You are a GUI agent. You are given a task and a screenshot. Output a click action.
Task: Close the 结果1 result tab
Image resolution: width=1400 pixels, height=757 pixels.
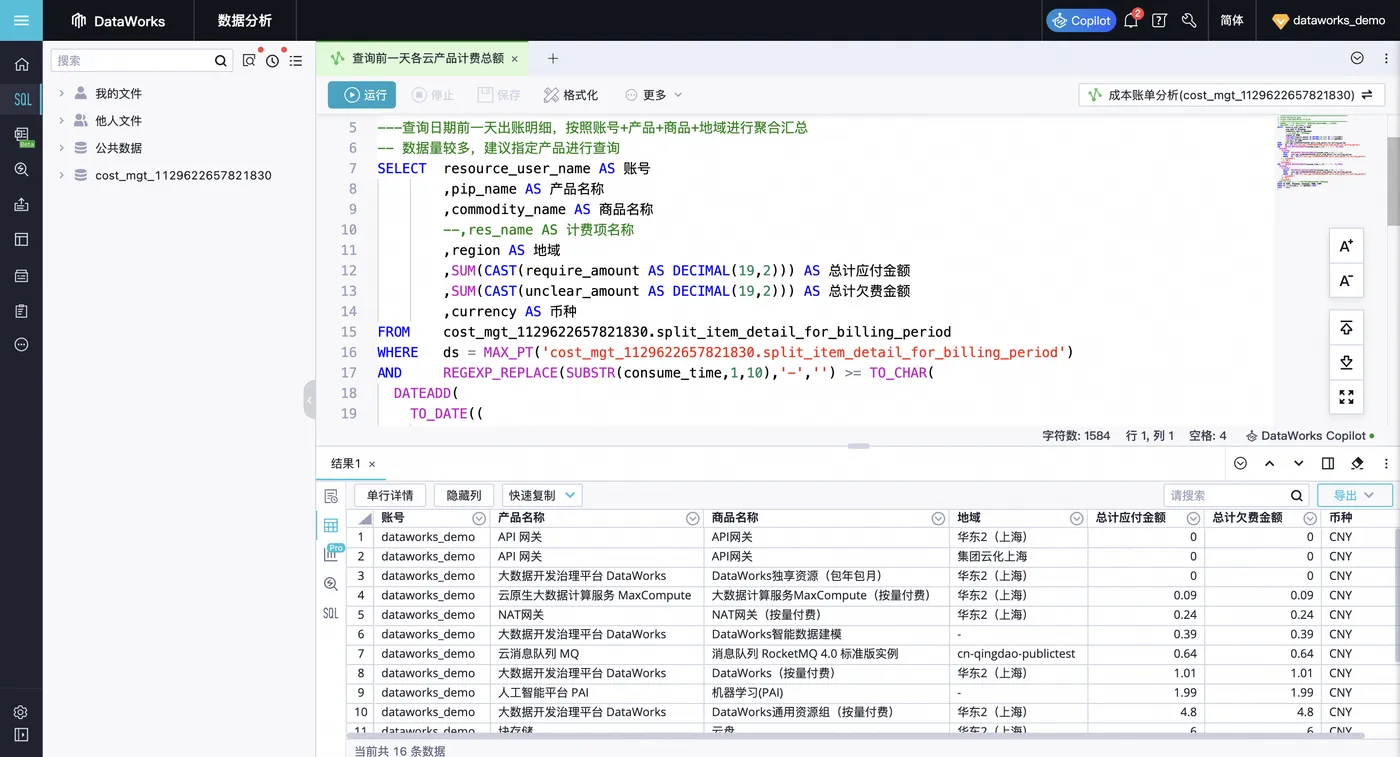372,464
